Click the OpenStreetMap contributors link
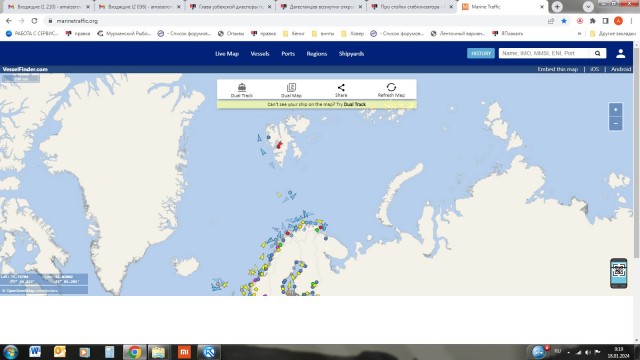This screenshot has width=640, height=360. tap(32, 291)
